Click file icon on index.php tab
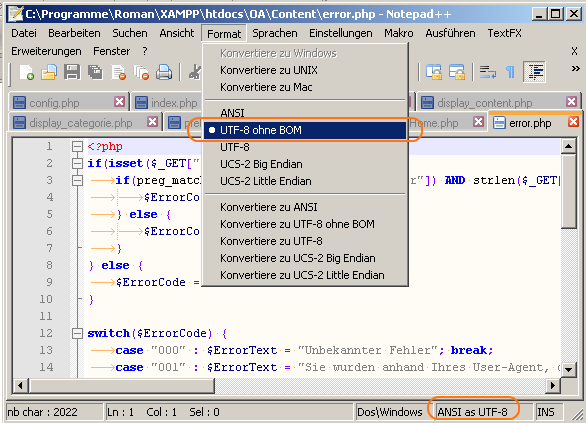 141,102
